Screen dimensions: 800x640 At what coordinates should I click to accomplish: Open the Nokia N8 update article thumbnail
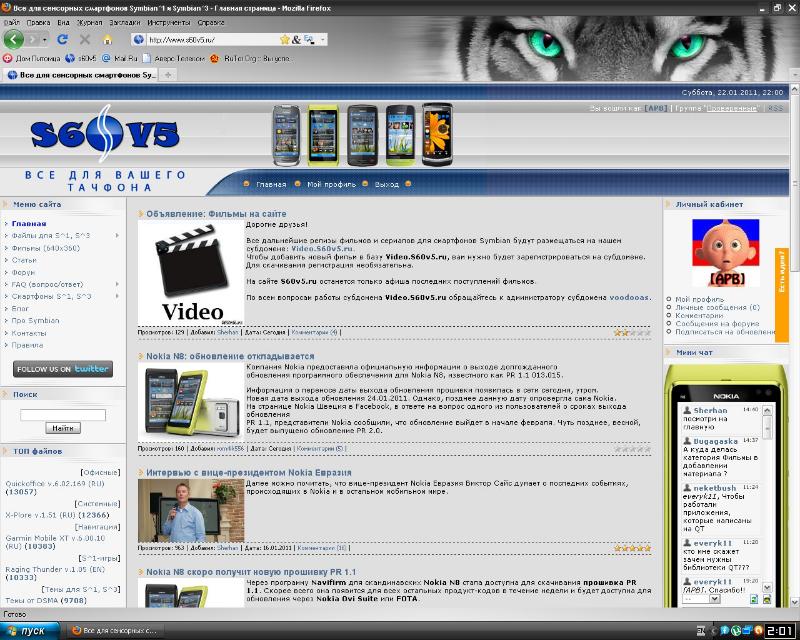pyautogui.click(x=191, y=401)
